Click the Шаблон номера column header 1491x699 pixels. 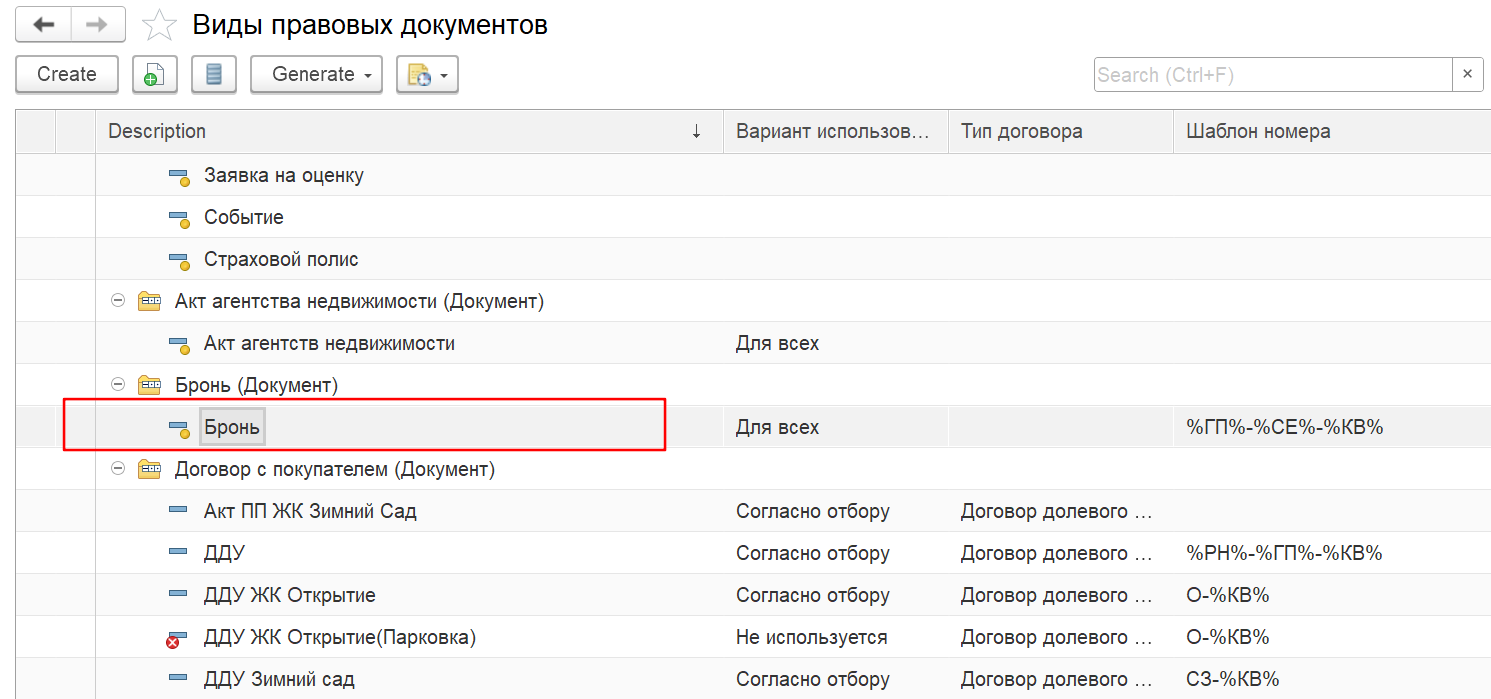[1257, 132]
